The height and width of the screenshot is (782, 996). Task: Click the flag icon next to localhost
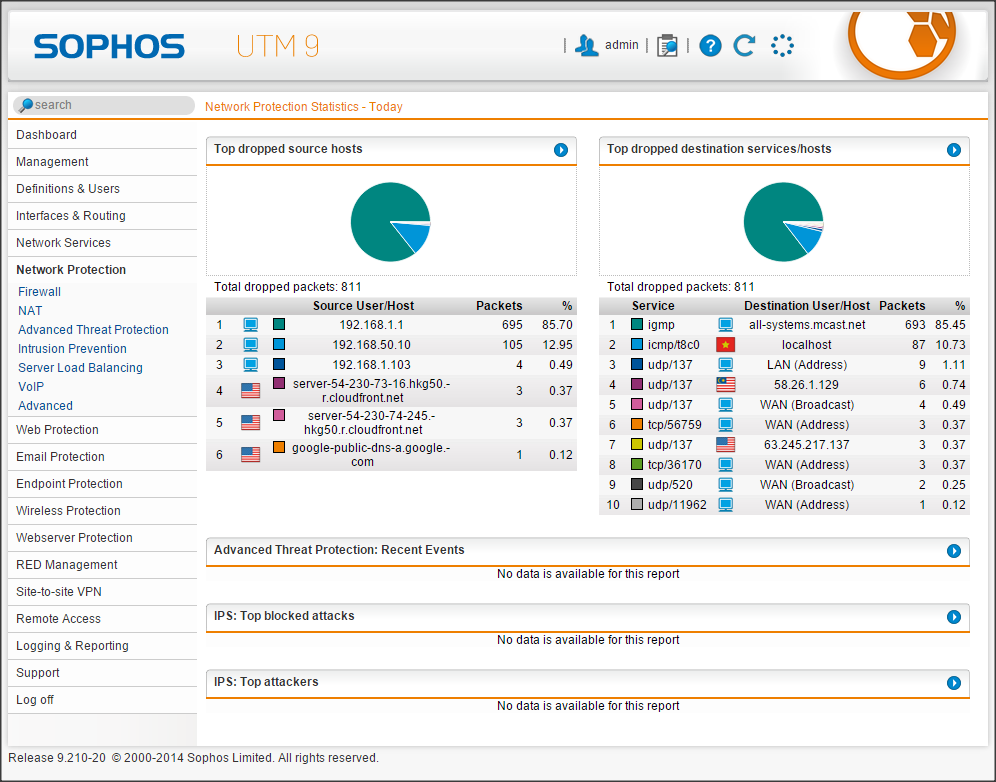(x=726, y=345)
